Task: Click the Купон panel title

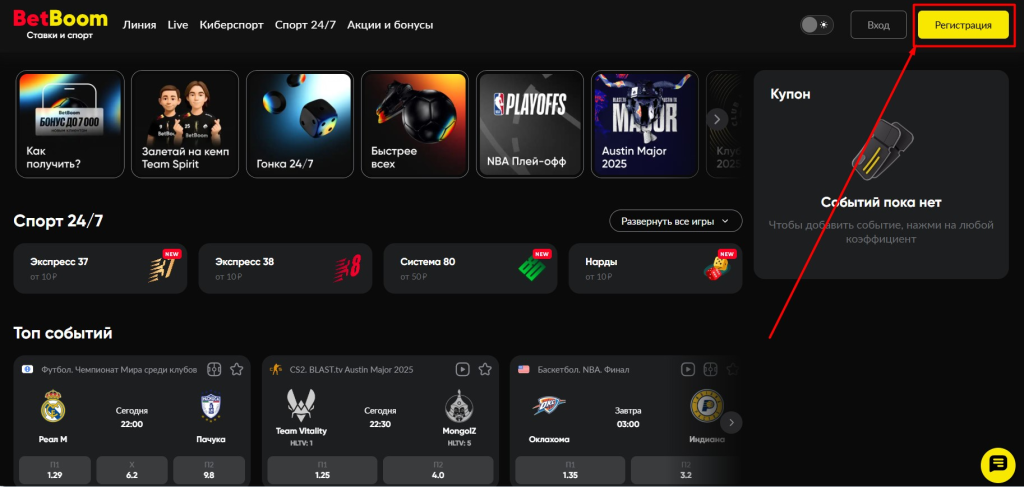Action: [x=791, y=94]
